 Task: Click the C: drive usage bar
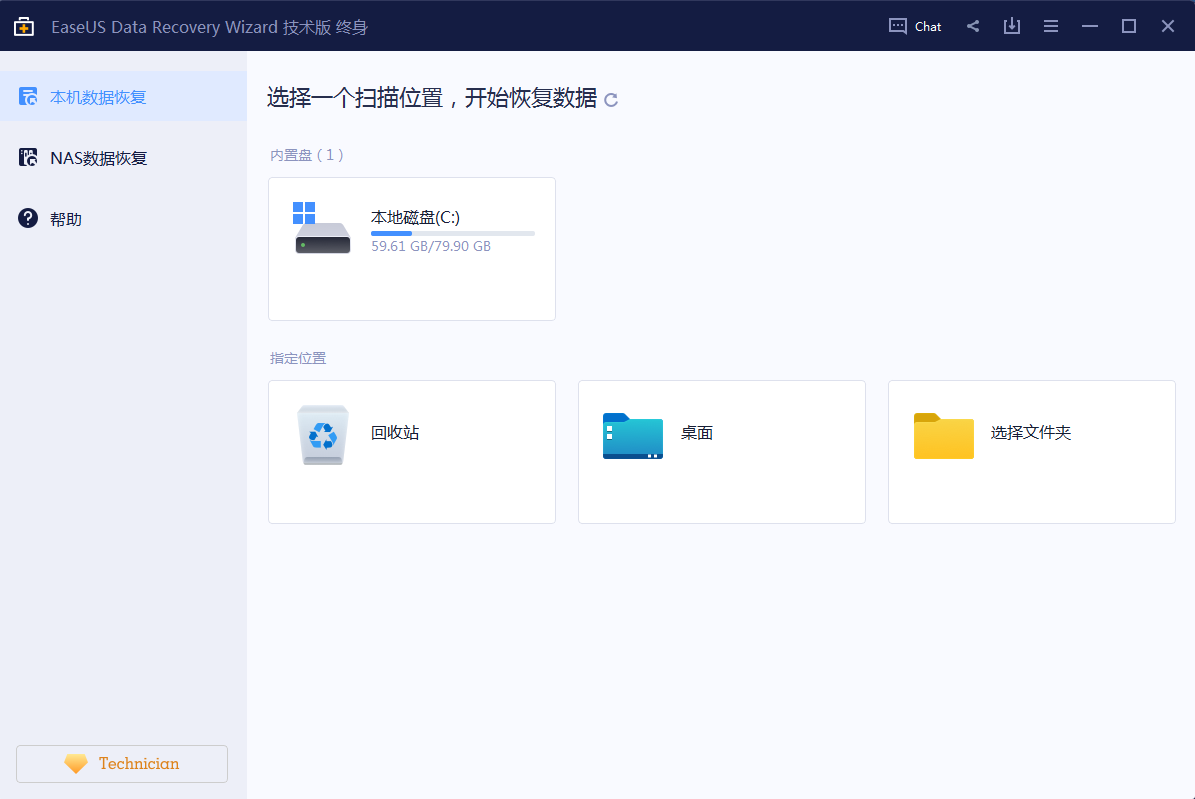click(453, 233)
